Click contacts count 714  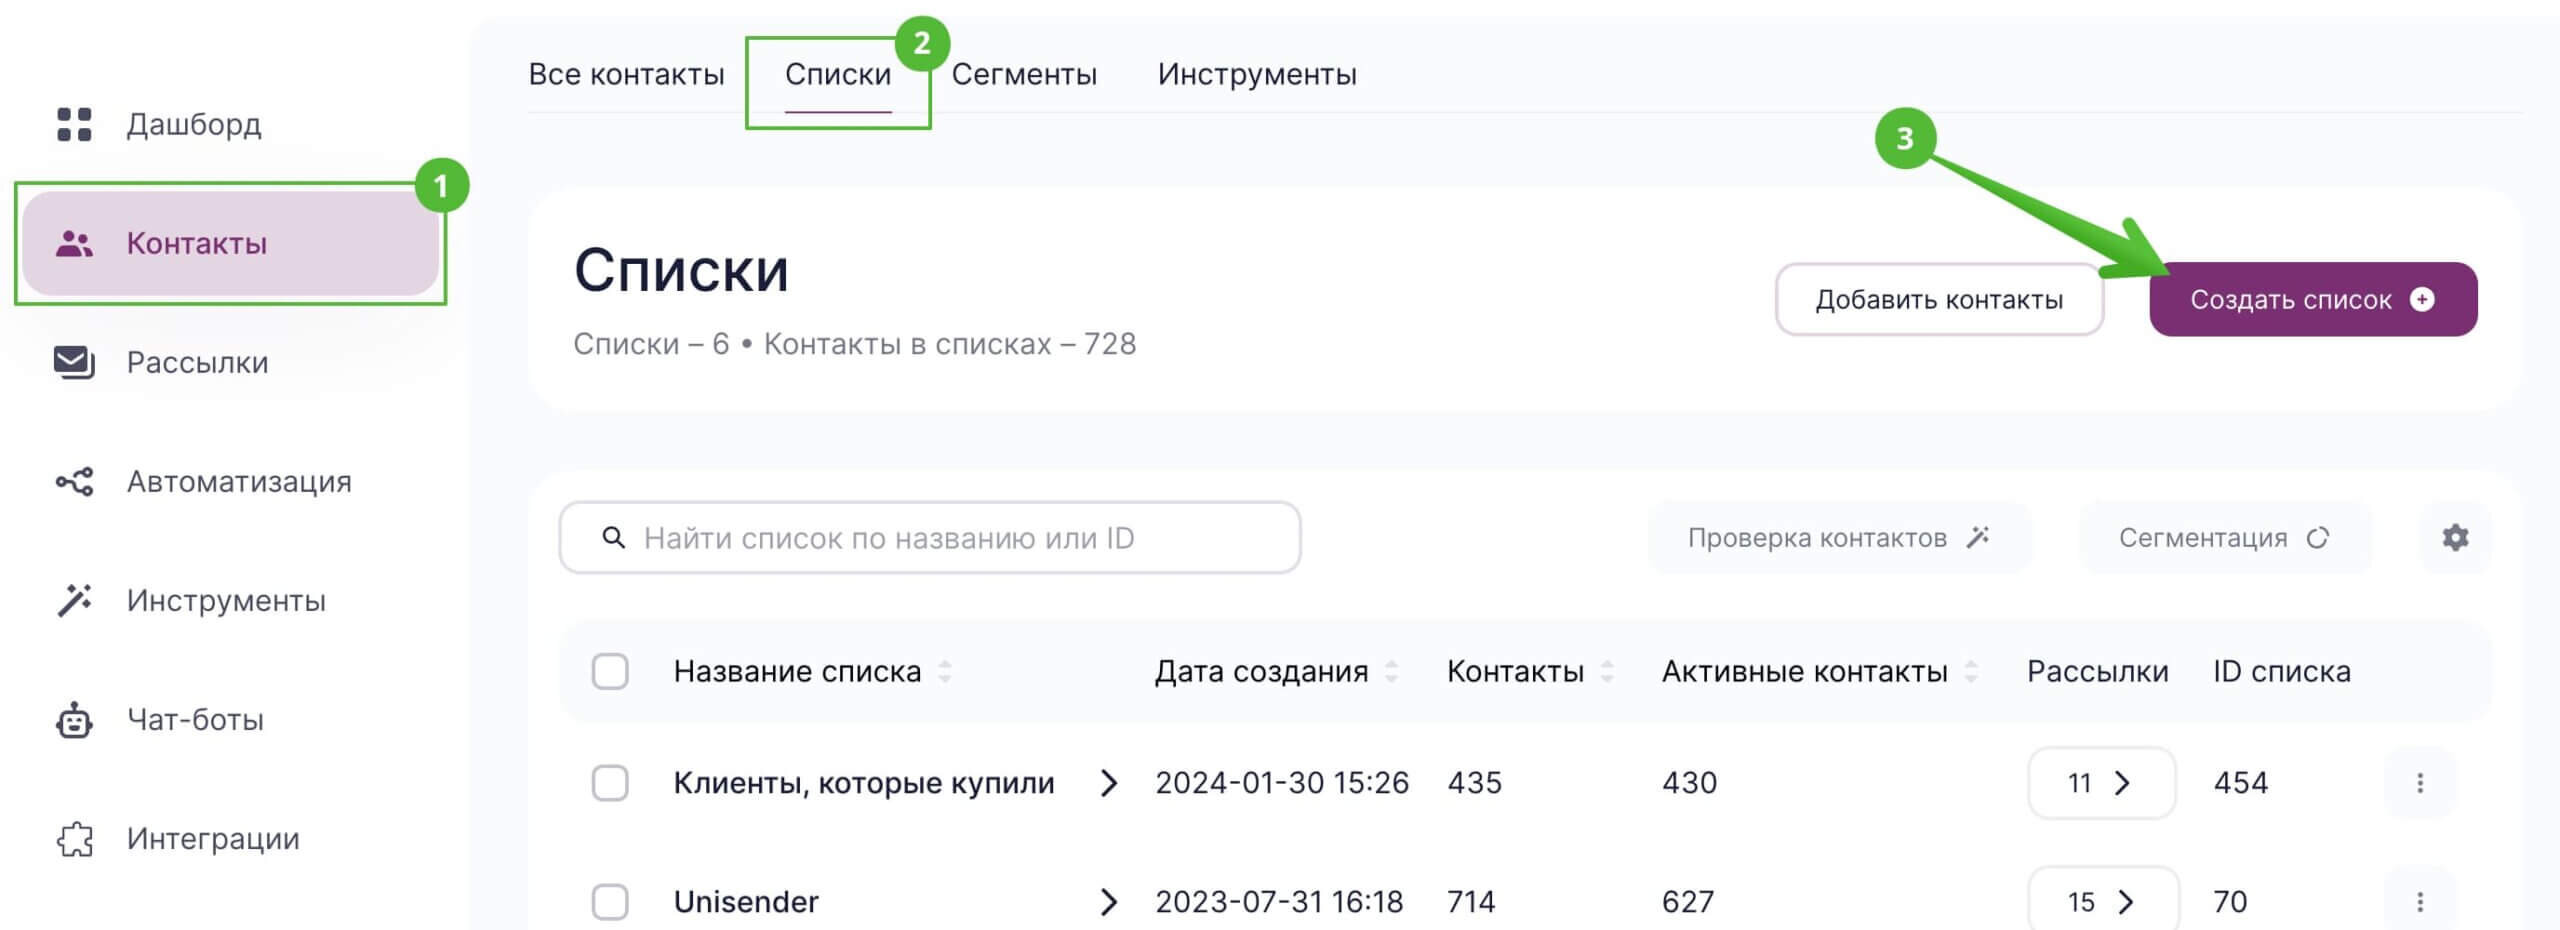(1471, 902)
